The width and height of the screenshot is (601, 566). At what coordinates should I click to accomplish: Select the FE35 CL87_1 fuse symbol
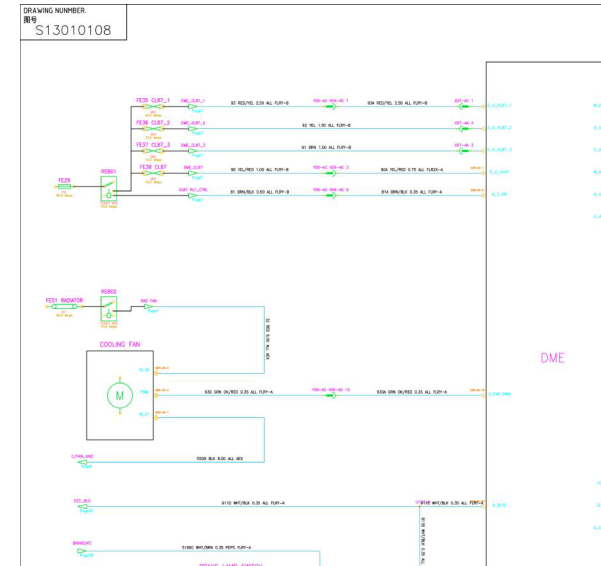tap(153, 107)
